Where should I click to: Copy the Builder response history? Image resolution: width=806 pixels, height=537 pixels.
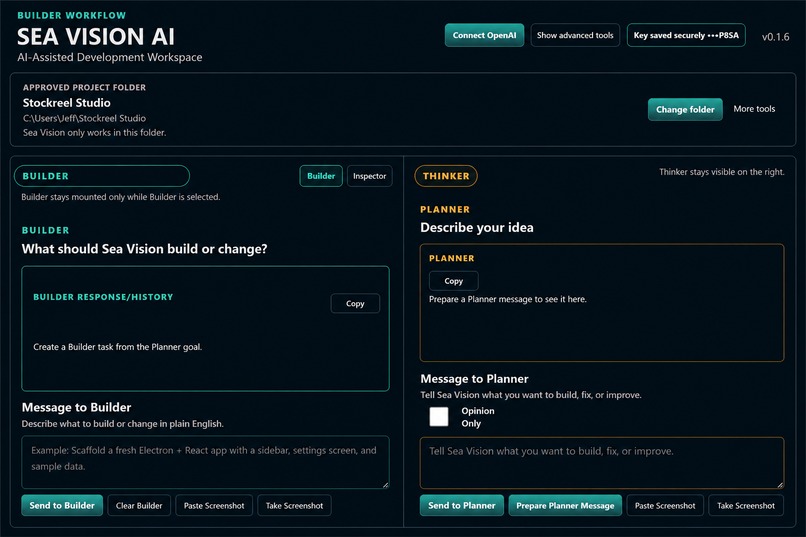[355, 304]
